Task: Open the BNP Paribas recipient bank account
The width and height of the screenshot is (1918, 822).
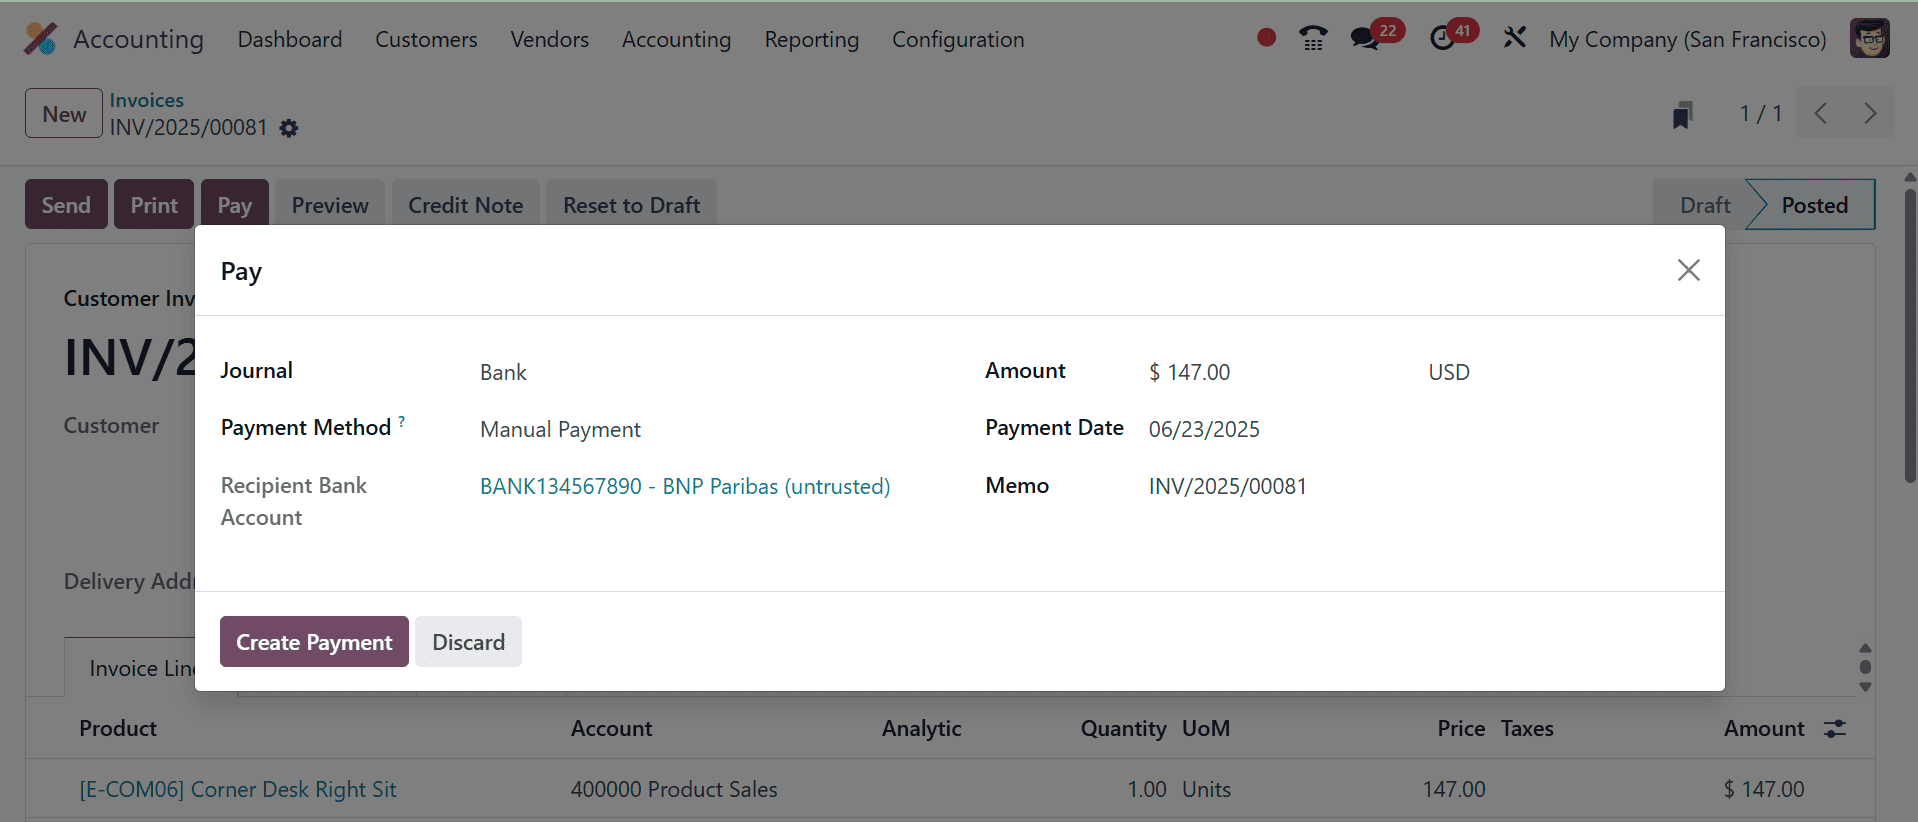Action: click(x=685, y=486)
